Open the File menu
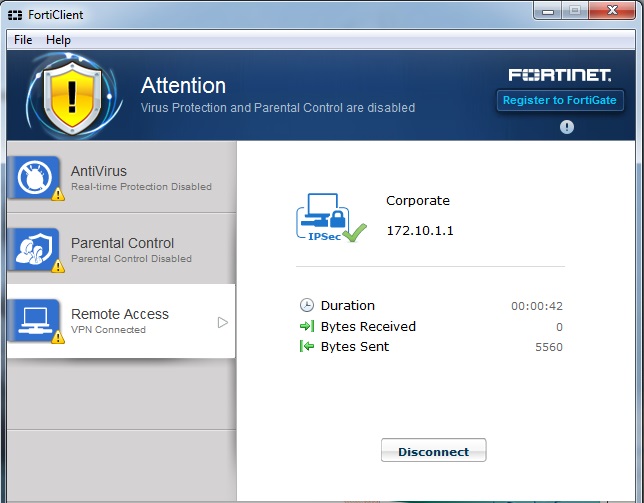Image resolution: width=644 pixels, height=503 pixels. pos(23,40)
